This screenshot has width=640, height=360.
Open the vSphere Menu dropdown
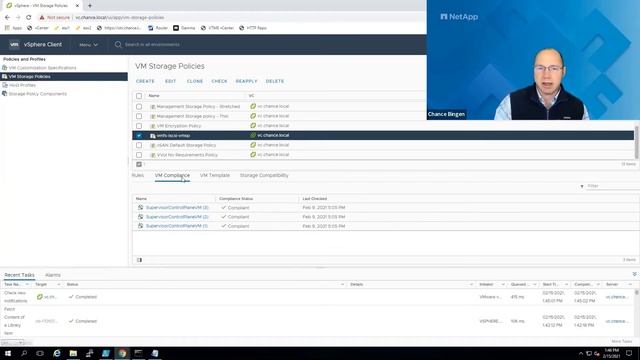[x=89, y=45]
